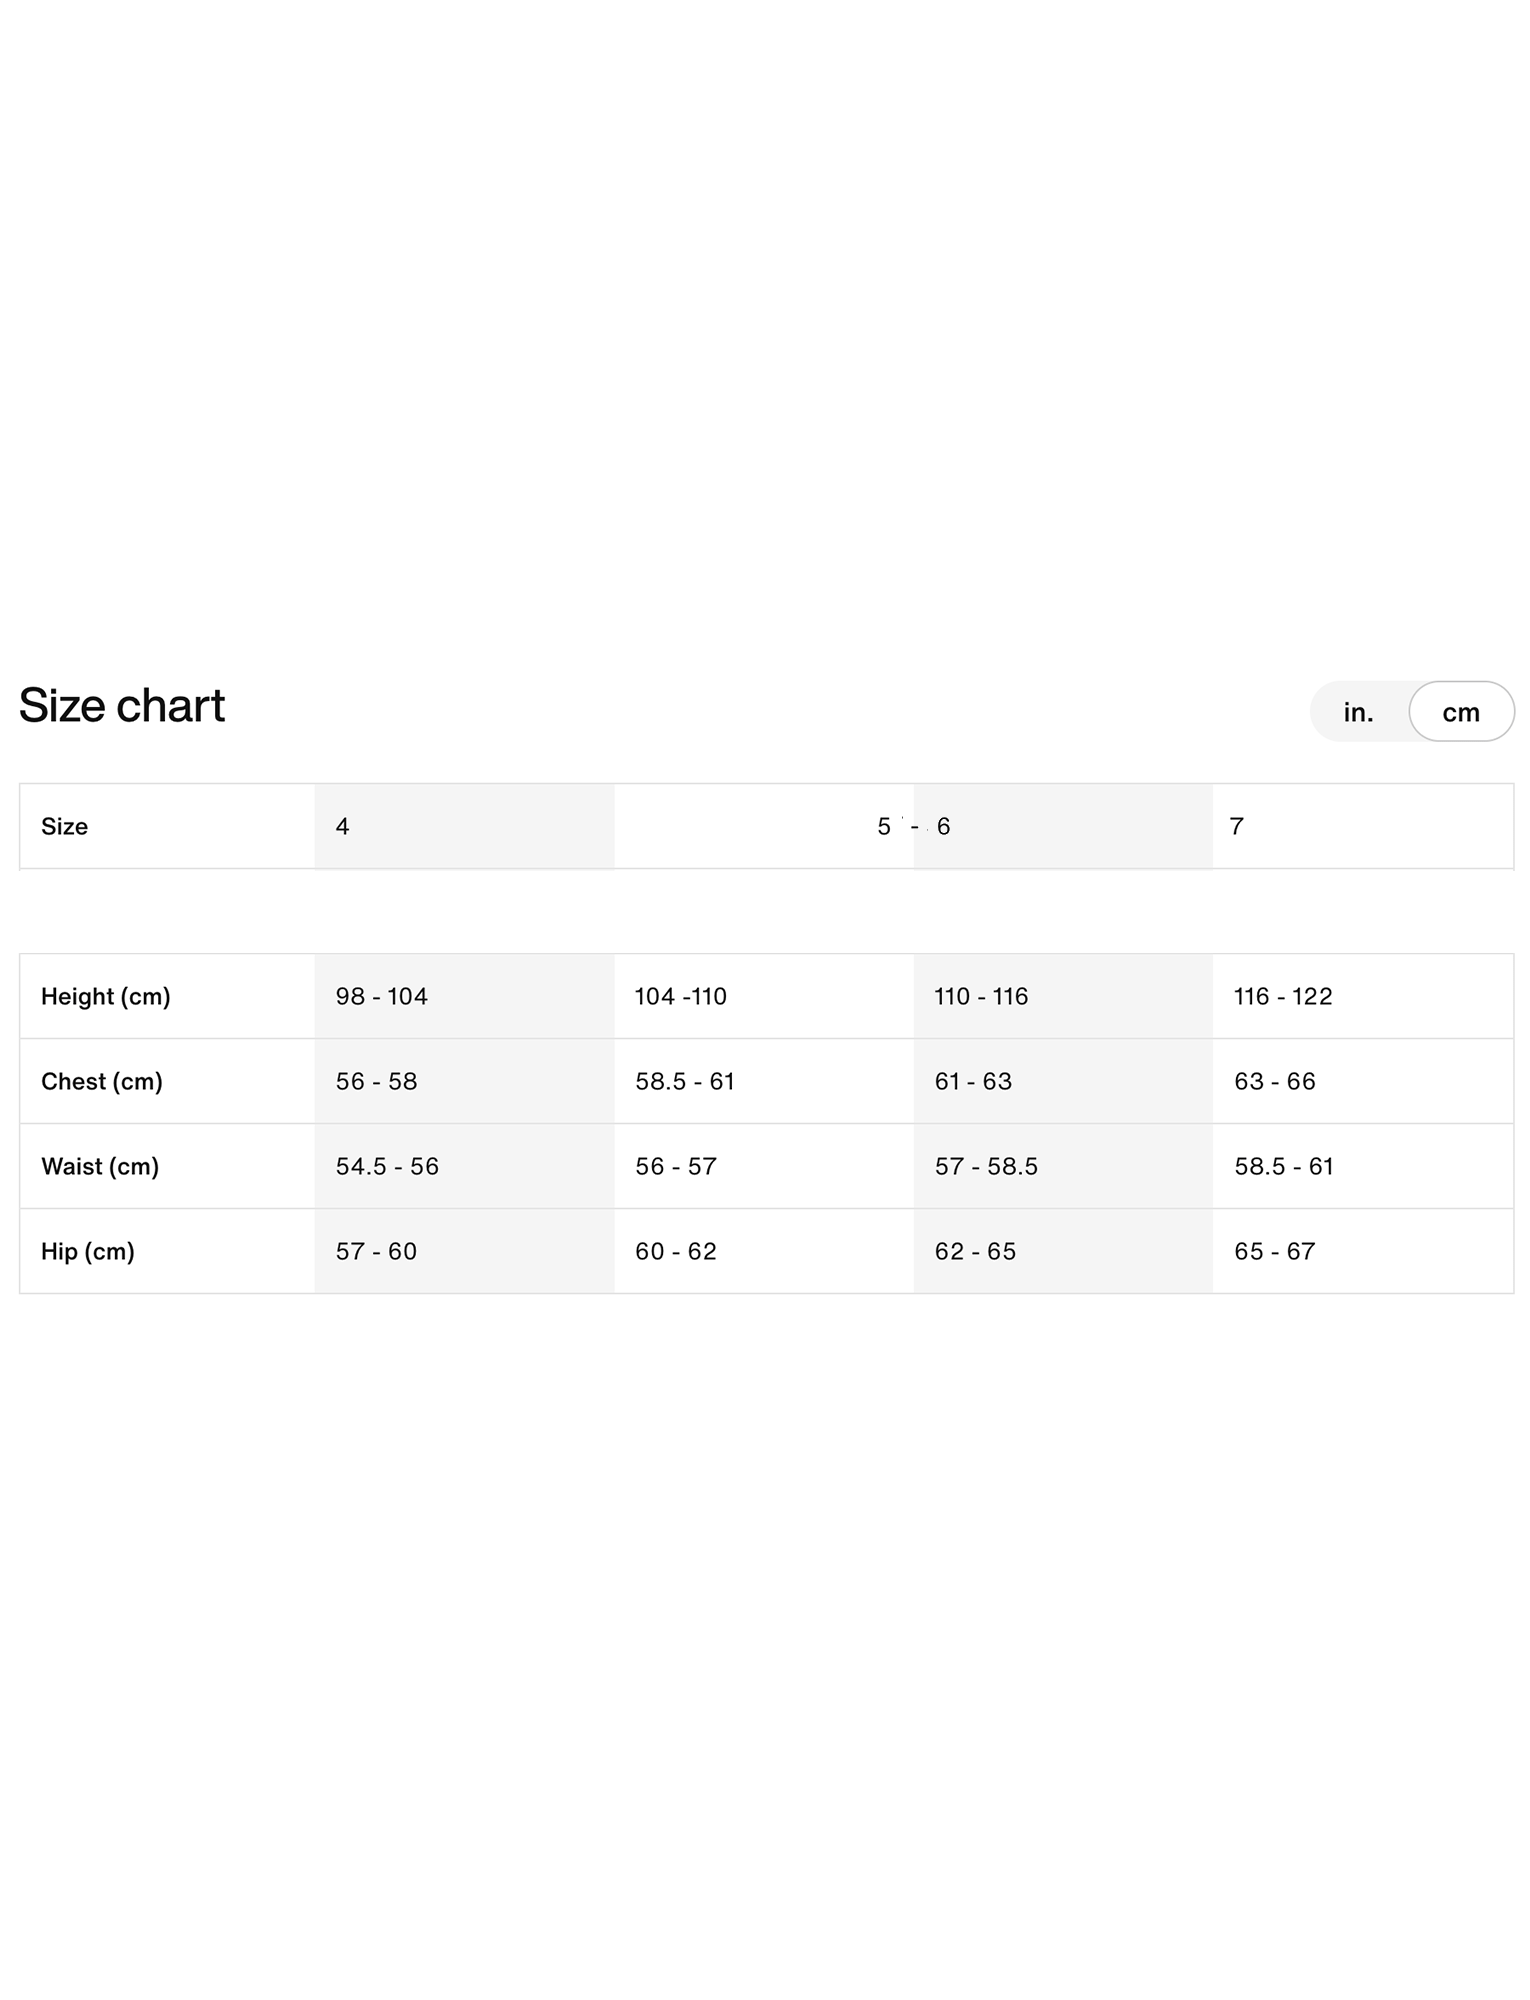Select the 116 - 122 height cell
The width and height of the screenshot is (1530, 2000).
(x=1282, y=996)
